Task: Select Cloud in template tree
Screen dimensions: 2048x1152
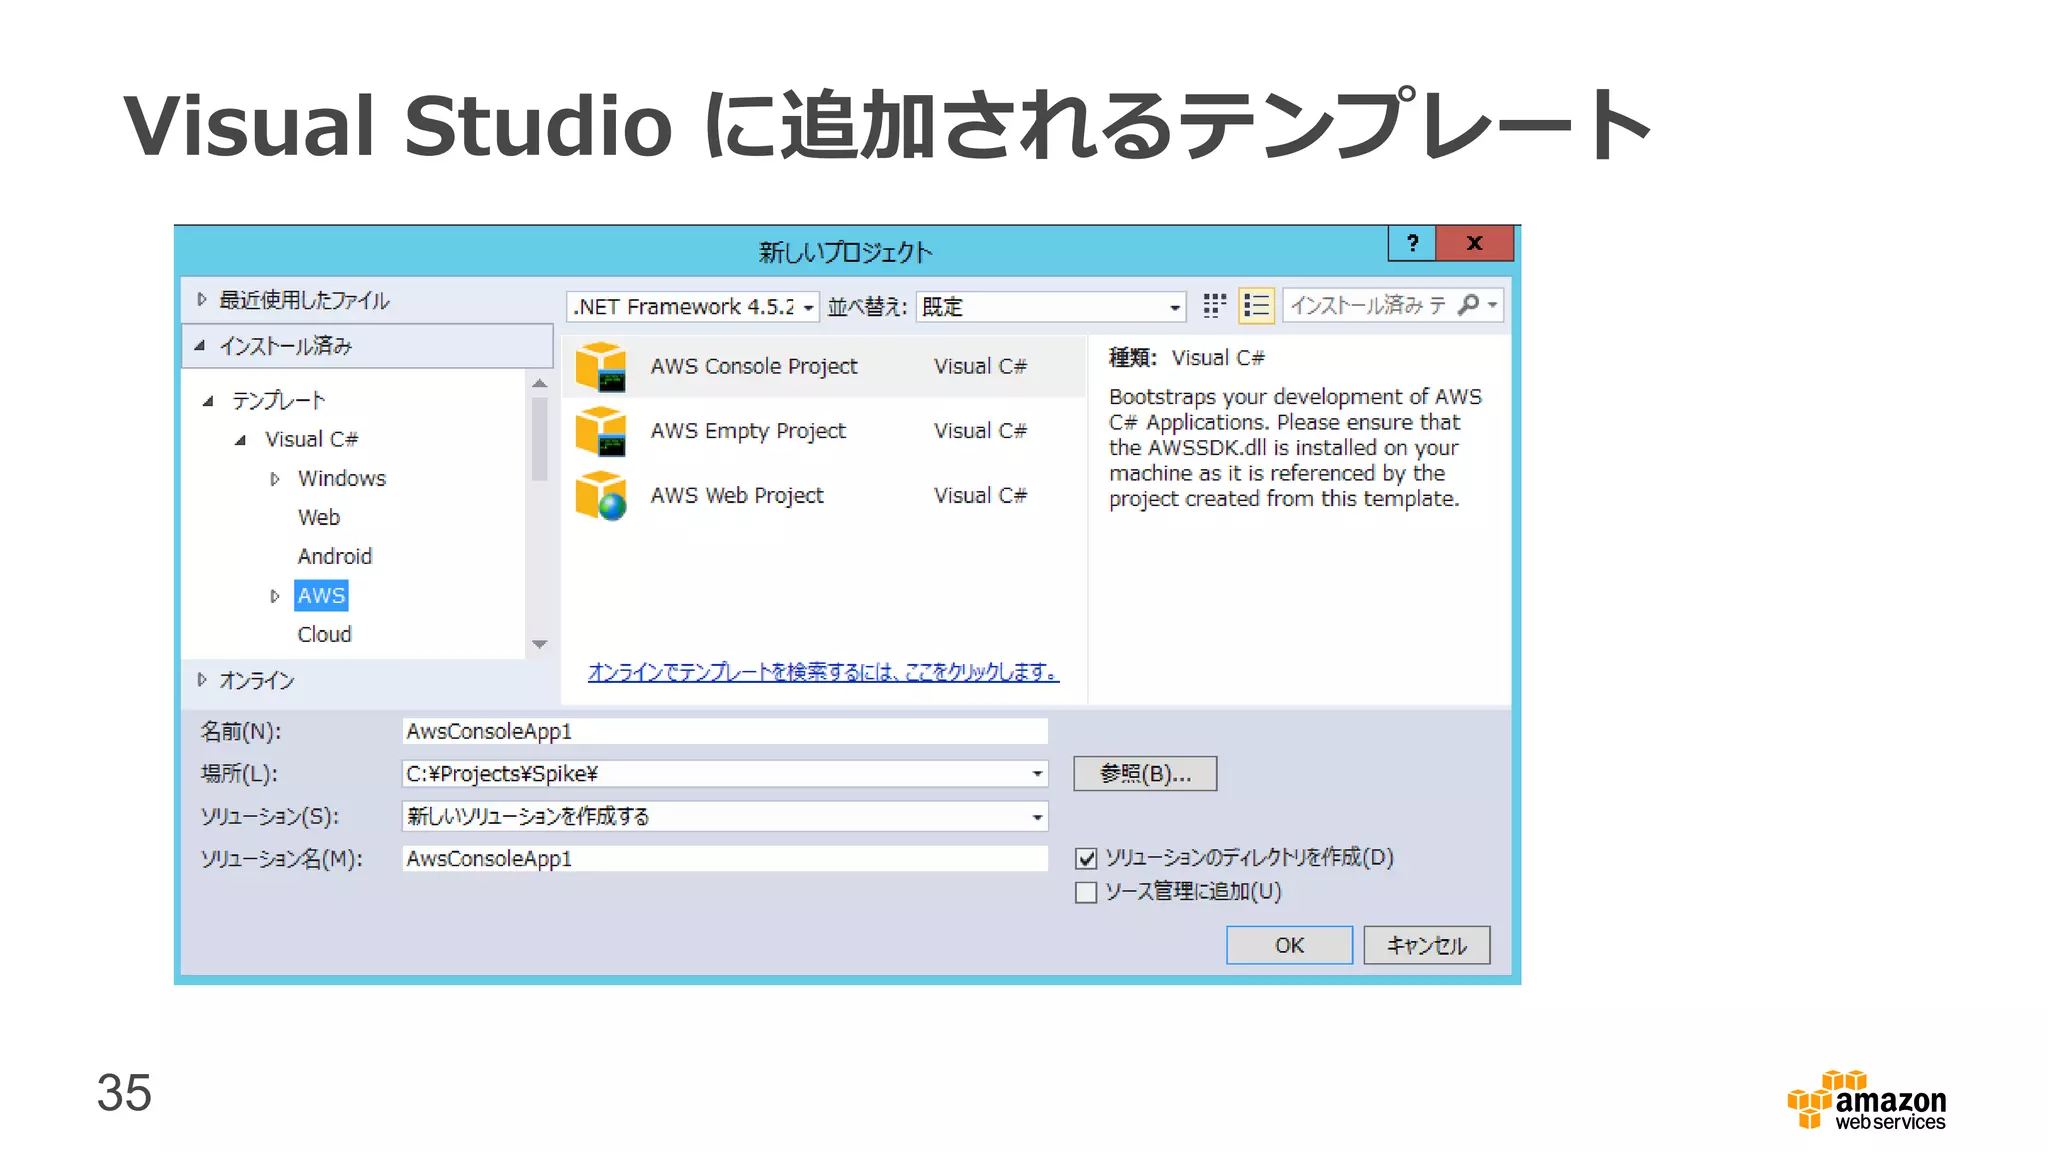Action: point(324,635)
